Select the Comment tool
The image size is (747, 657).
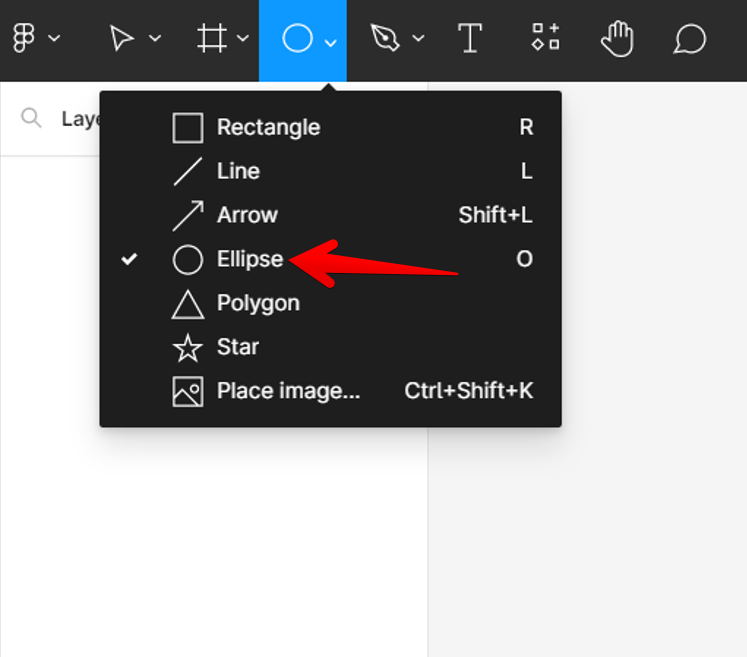click(690, 39)
